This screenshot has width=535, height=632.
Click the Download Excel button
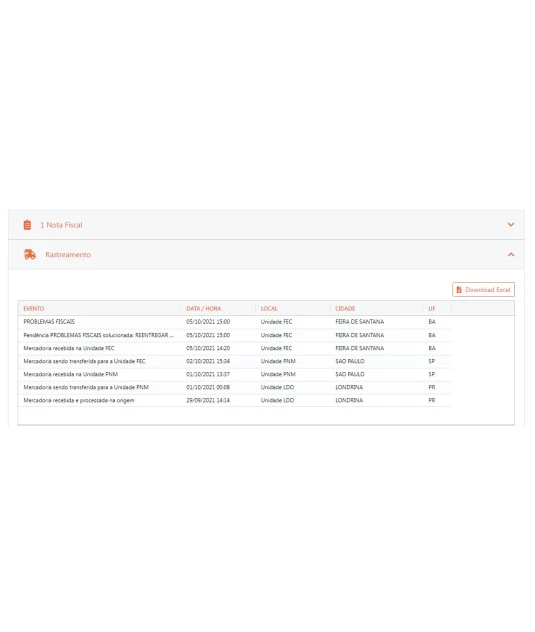tap(483, 289)
